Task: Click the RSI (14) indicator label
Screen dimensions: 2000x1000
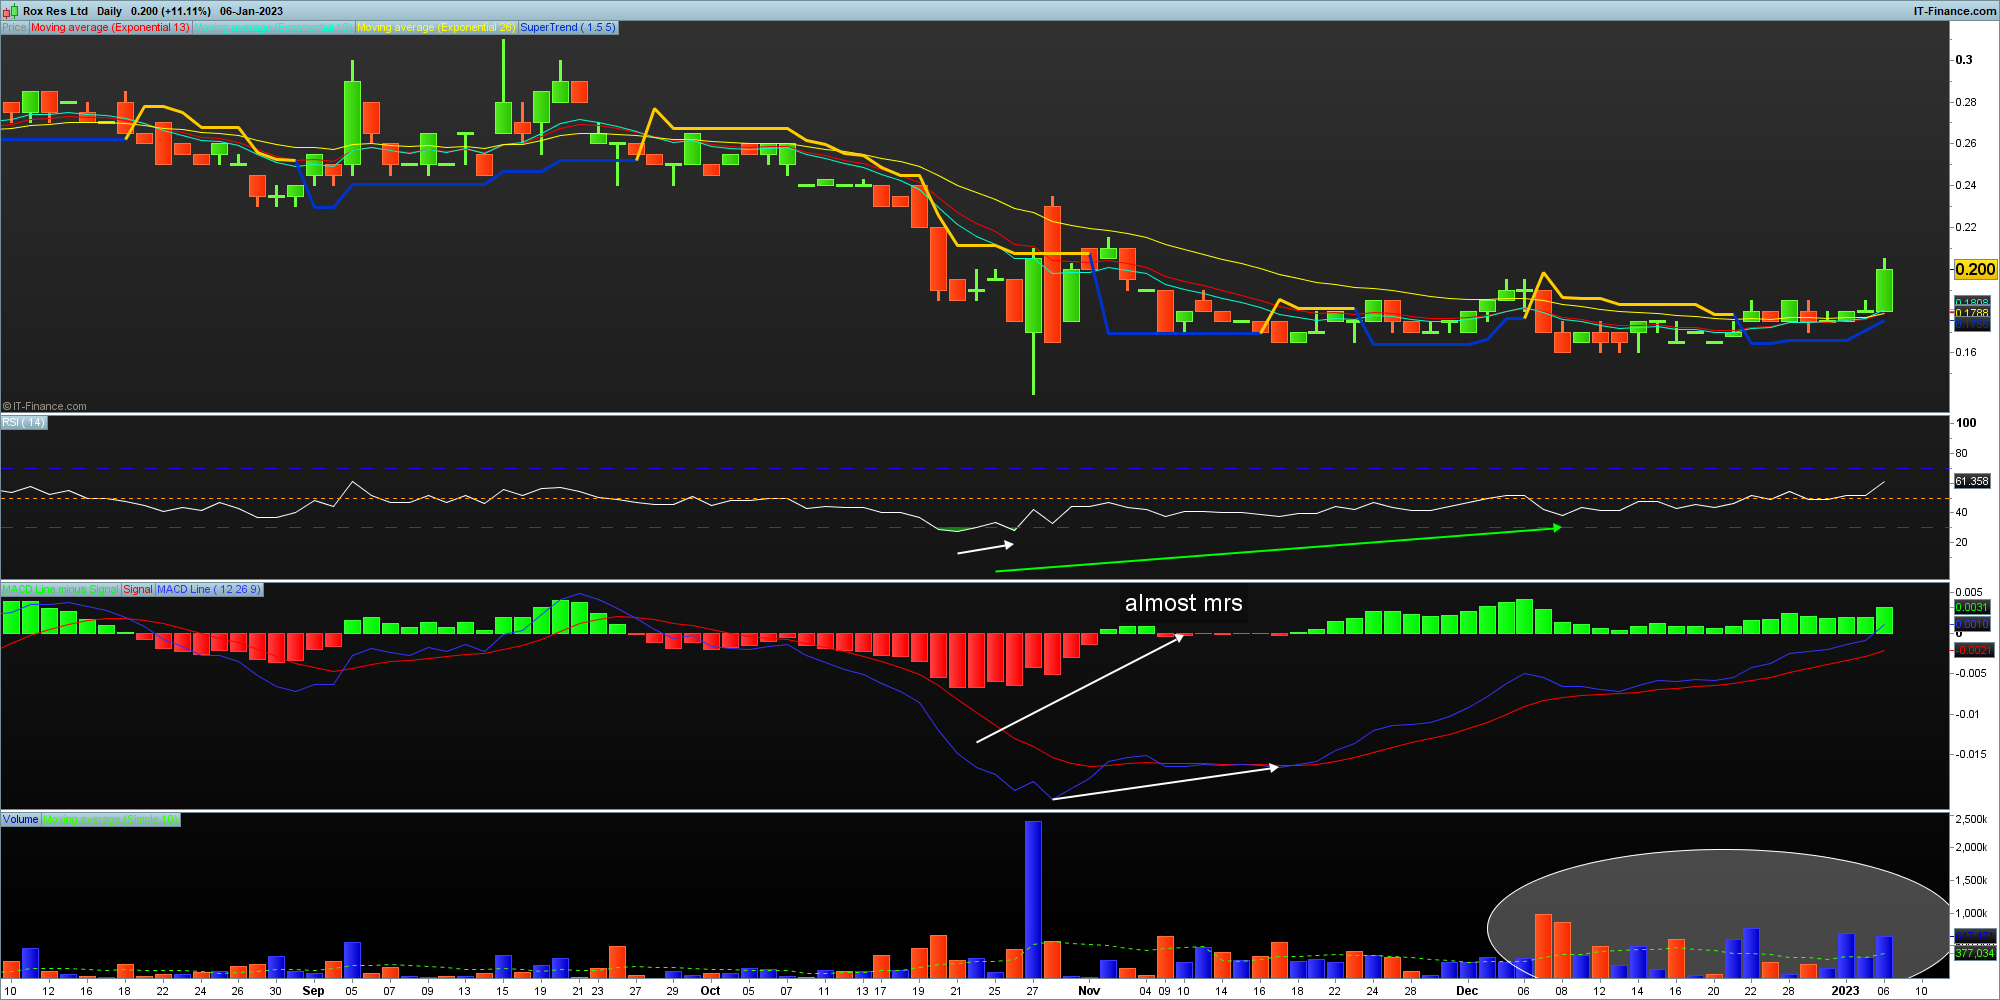Action: coord(23,423)
